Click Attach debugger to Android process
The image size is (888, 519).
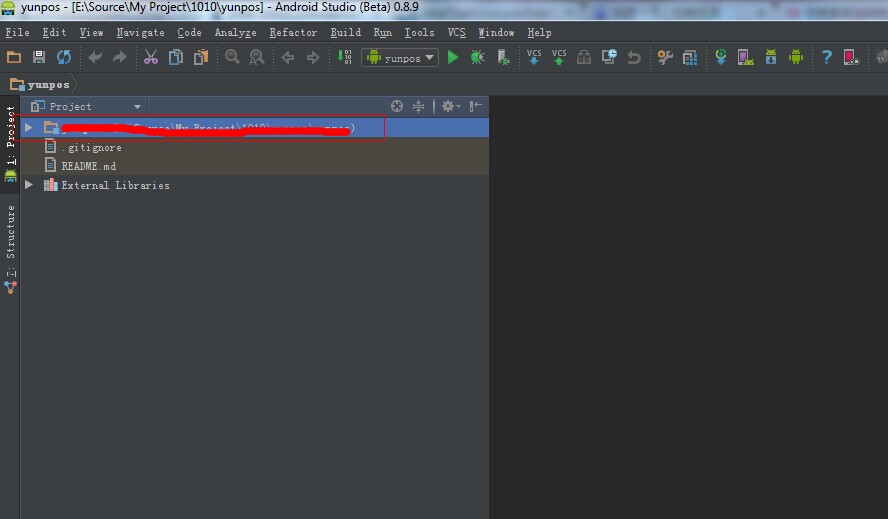pos(503,57)
